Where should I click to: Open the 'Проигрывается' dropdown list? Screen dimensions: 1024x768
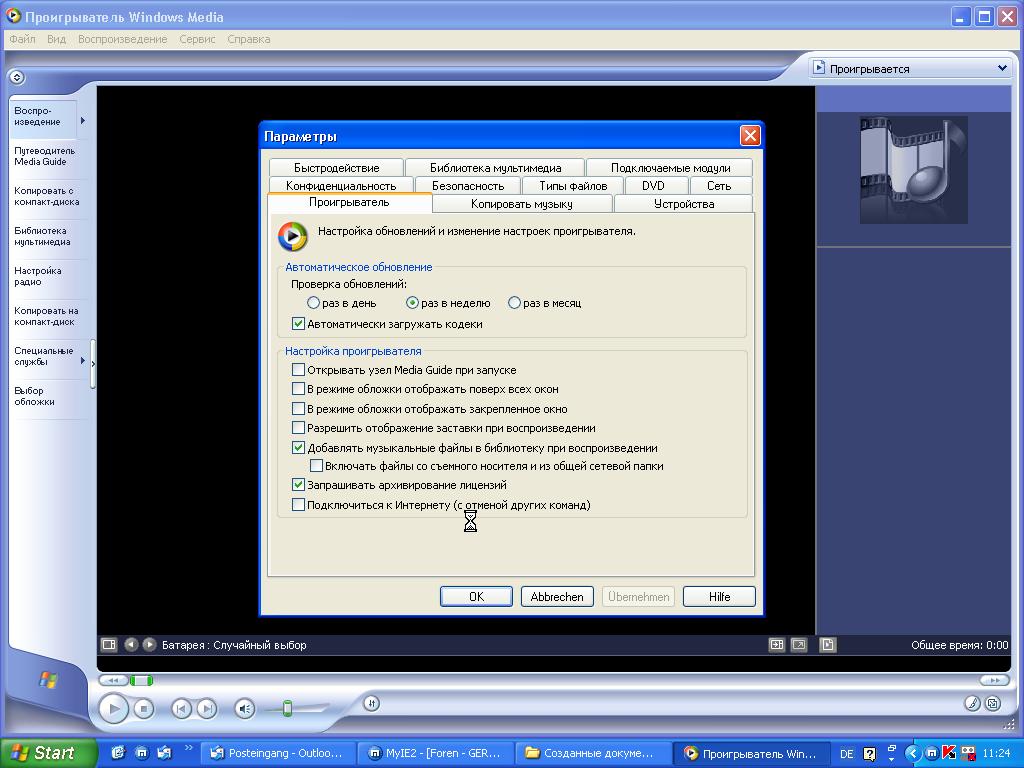pyautogui.click(x=910, y=69)
